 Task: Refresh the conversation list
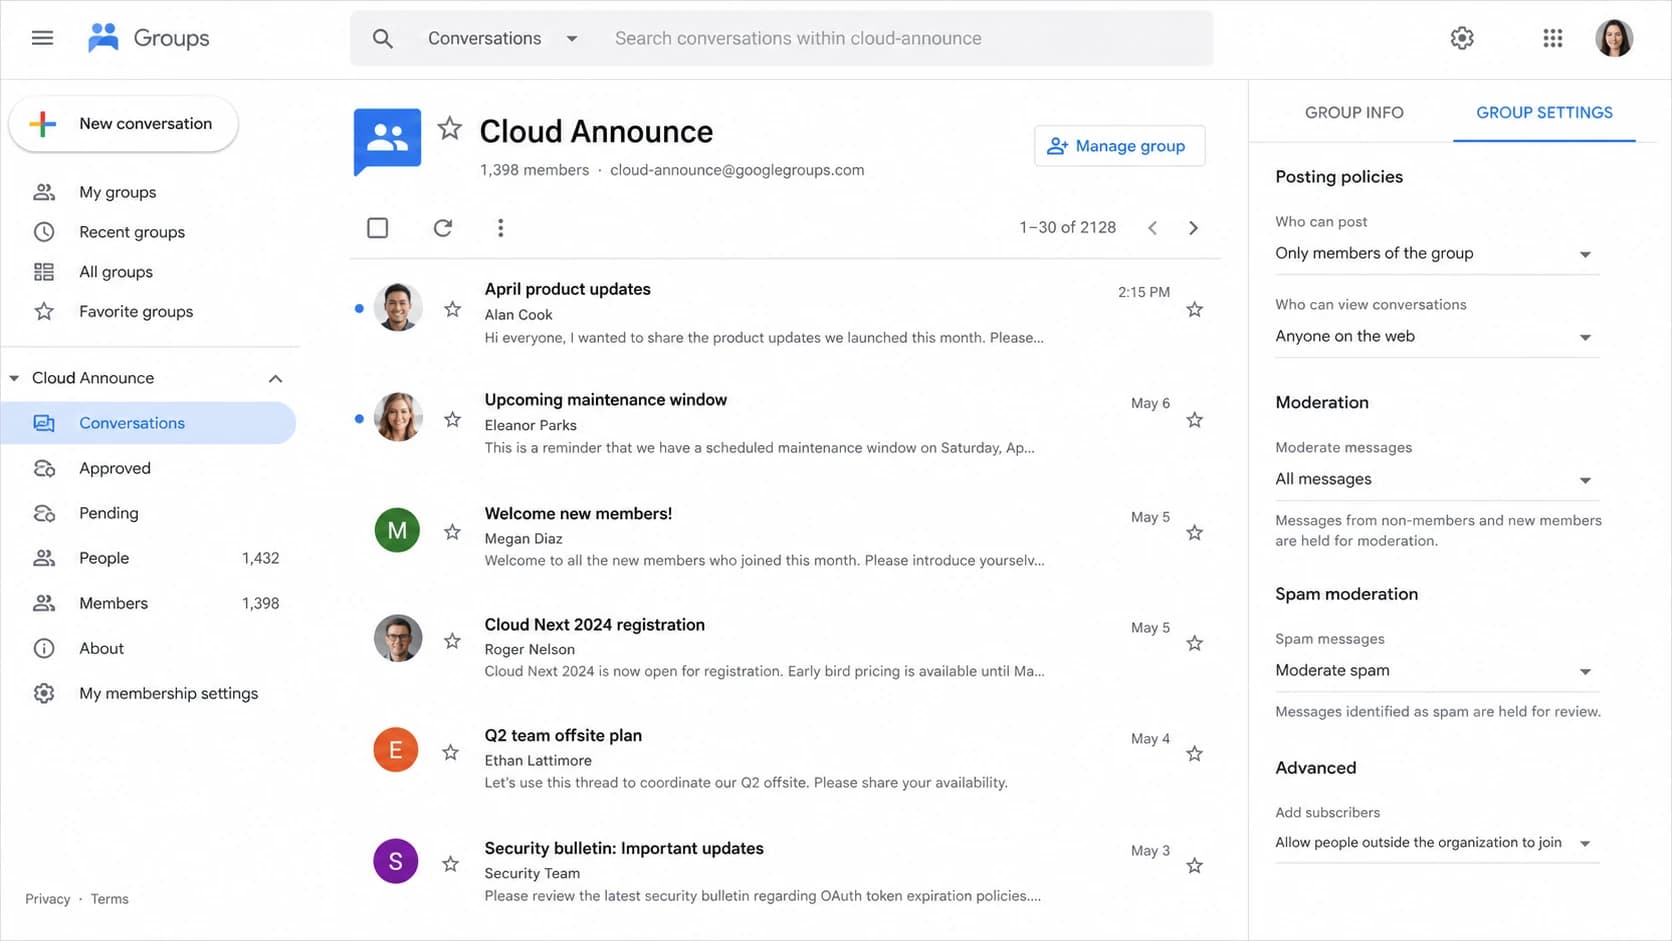pyautogui.click(x=443, y=228)
